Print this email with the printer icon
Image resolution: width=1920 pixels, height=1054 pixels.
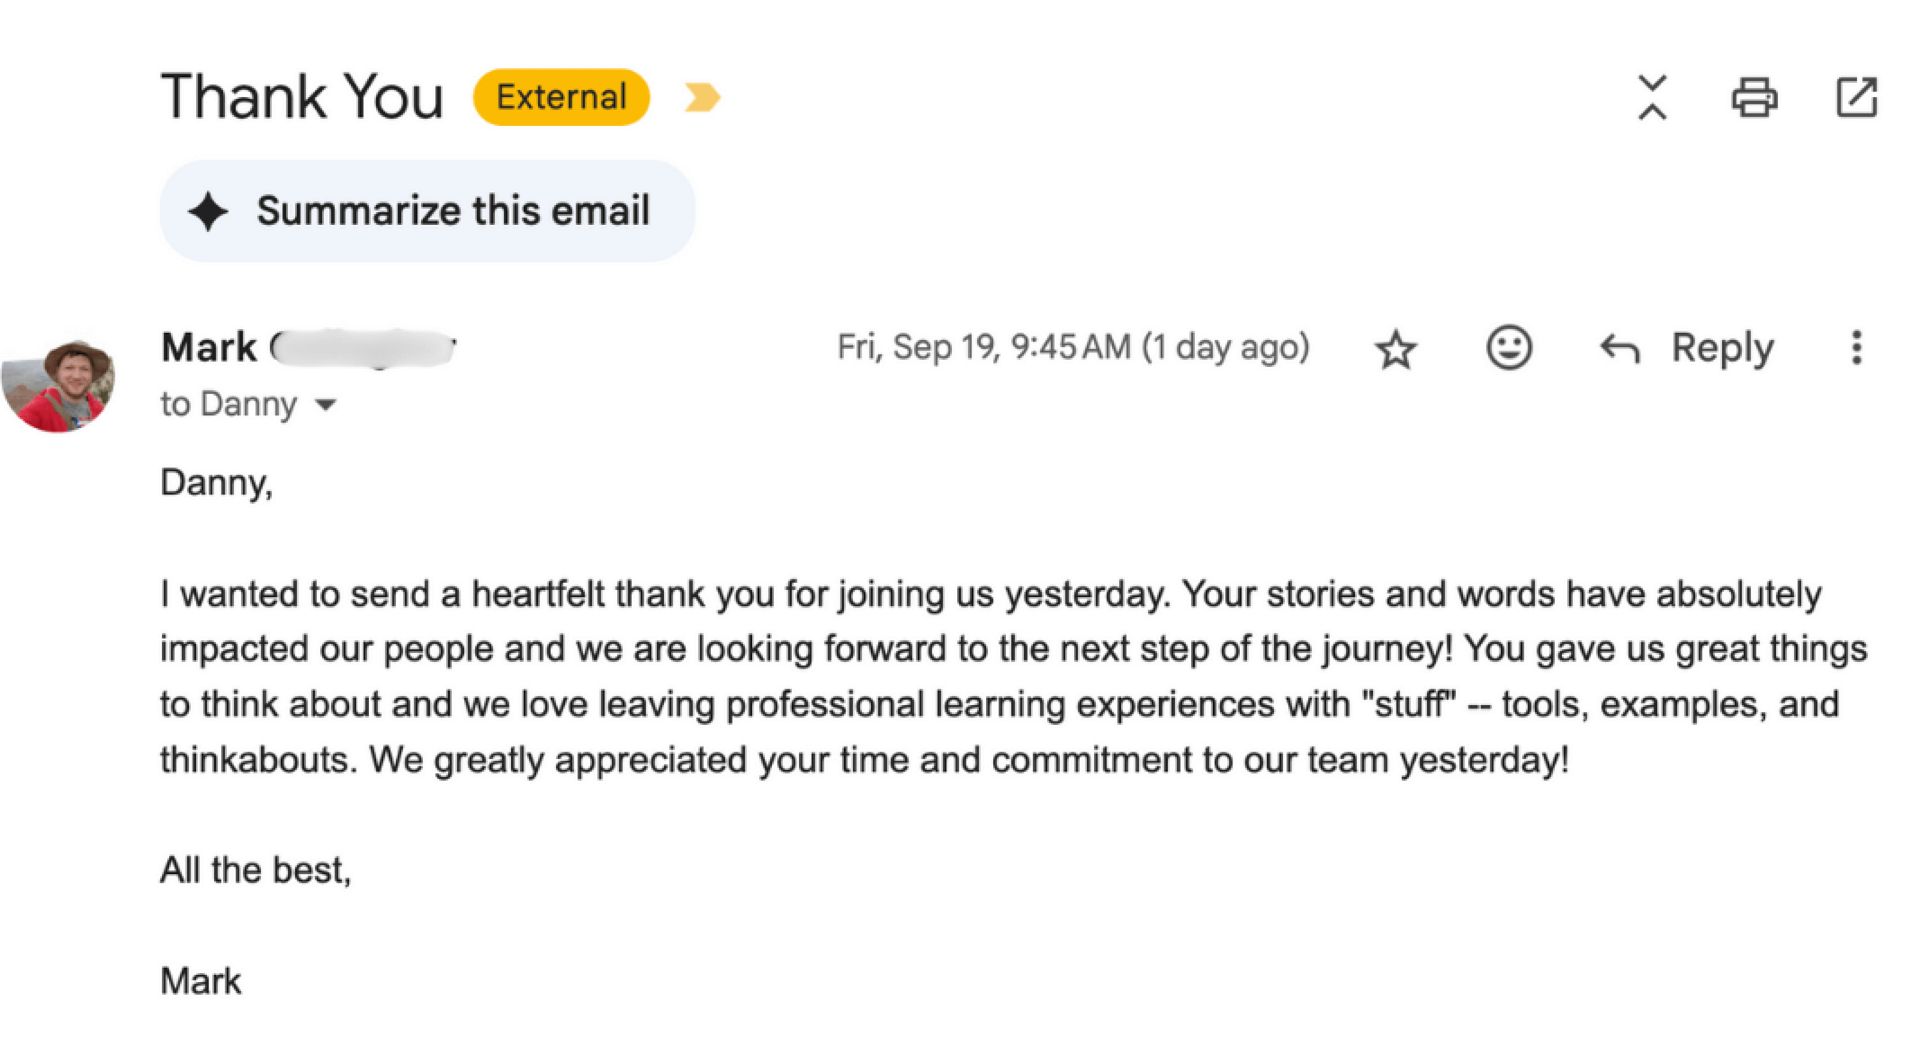(1754, 98)
